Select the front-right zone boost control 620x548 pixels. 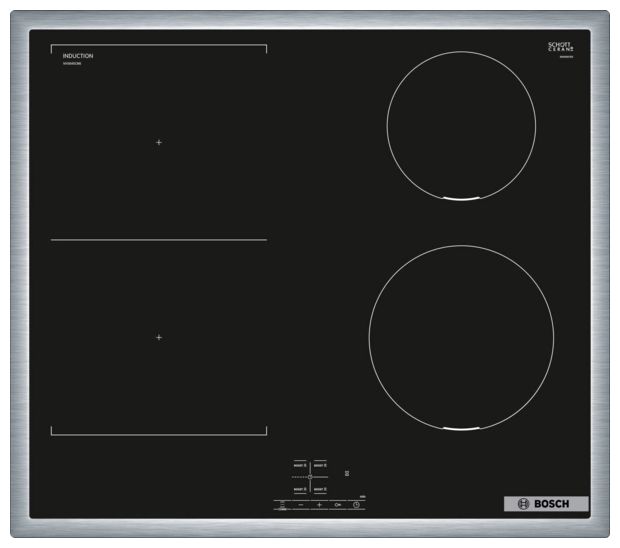(320, 489)
